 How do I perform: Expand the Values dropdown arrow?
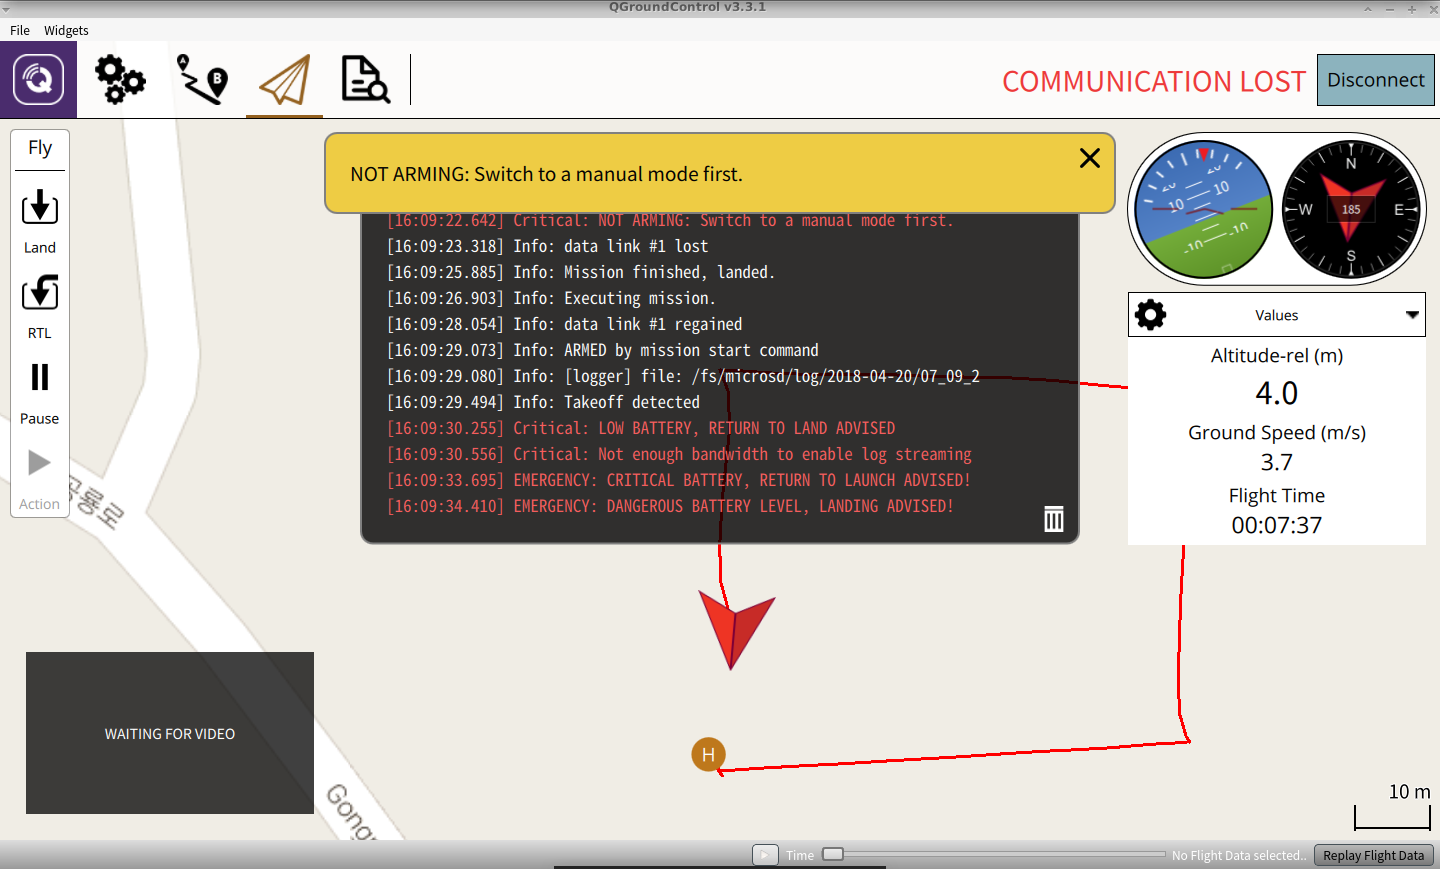click(1412, 315)
